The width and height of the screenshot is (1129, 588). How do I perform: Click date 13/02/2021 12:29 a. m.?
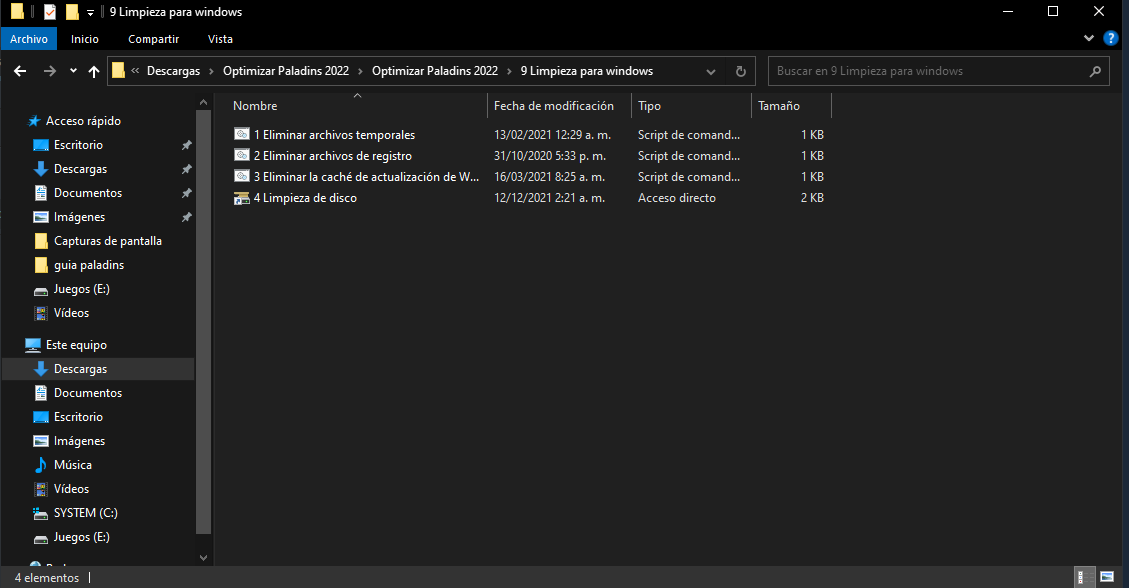click(552, 135)
